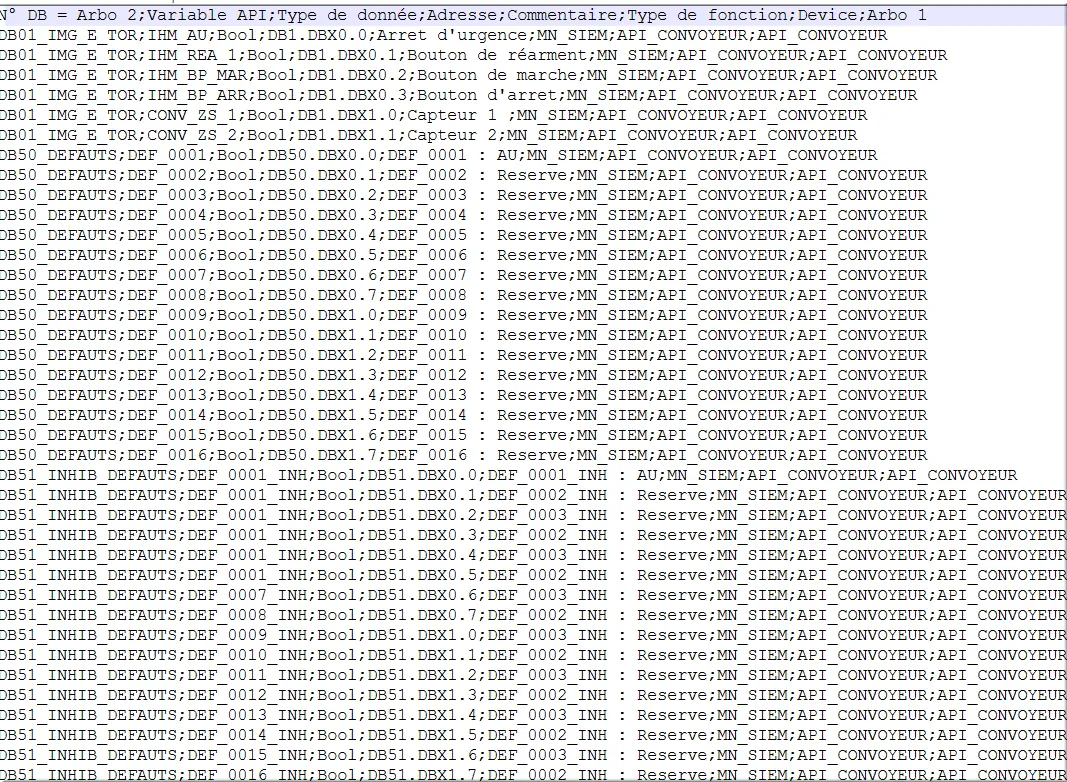Image resolution: width=1067 pixels, height=782 pixels.
Task: Click address "DB1.DBX0.2"
Action: (x=357, y=75)
